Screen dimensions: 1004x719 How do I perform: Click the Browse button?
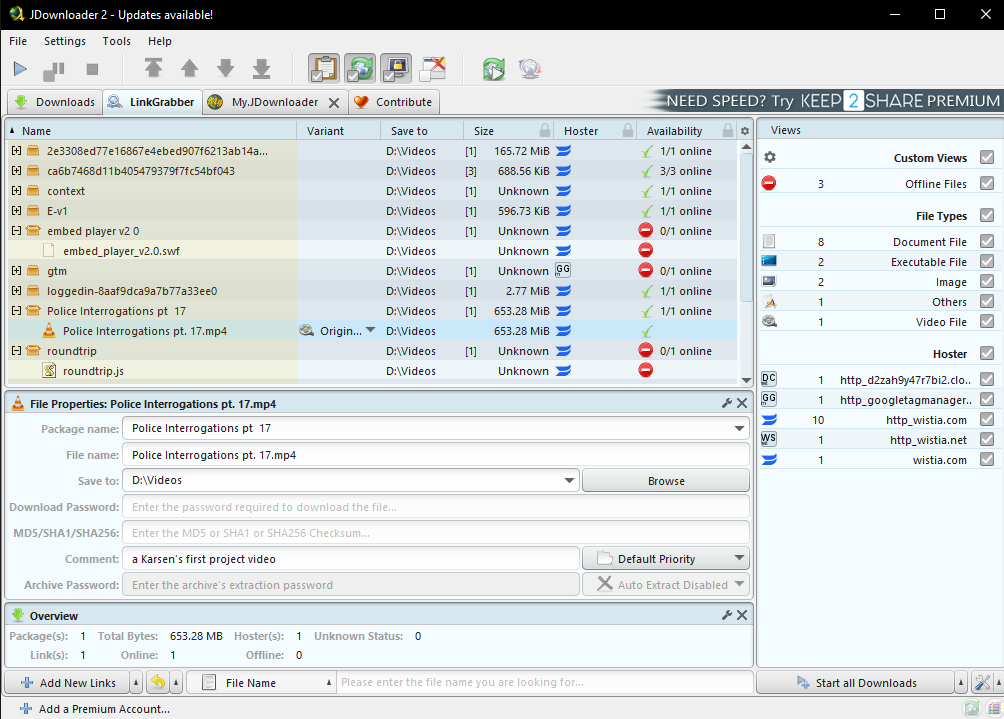(666, 481)
